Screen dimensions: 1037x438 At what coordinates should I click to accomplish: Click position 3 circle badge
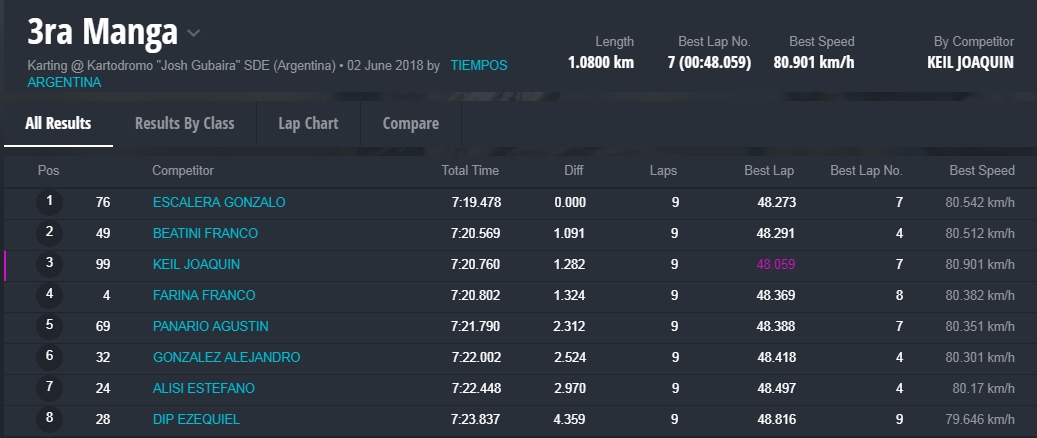point(50,265)
